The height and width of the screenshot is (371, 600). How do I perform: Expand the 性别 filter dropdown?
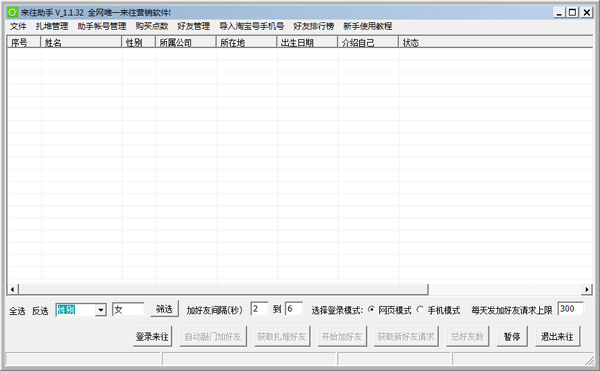101,310
